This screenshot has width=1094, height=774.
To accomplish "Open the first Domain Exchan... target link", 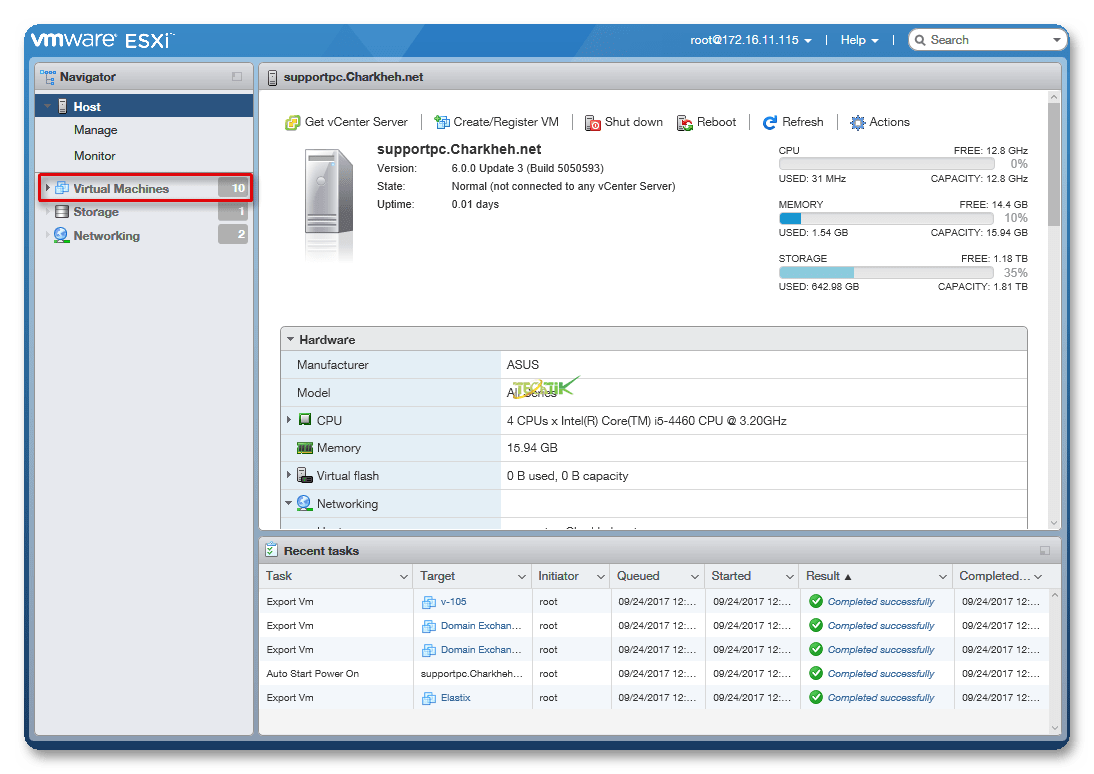I will pyautogui.click(x=481, y=626).
